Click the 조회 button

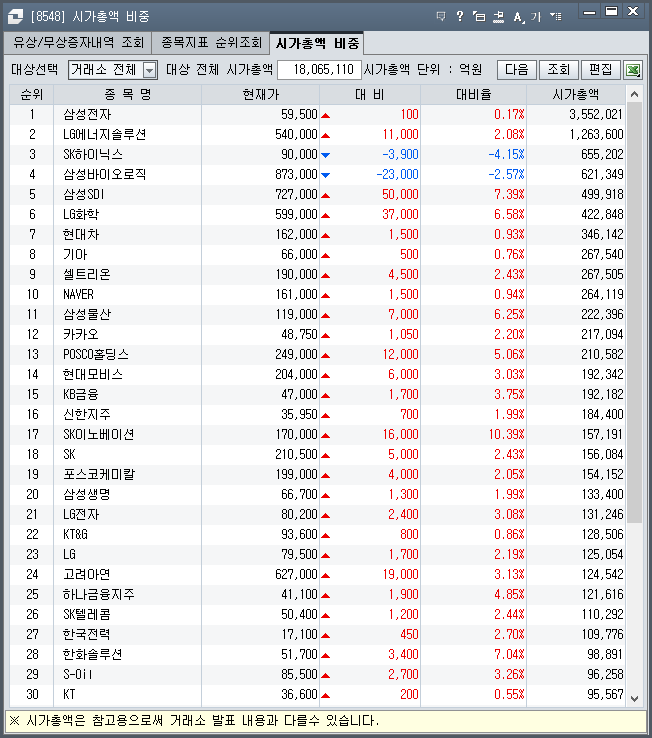pyautogui.click(x=559, y=70)
